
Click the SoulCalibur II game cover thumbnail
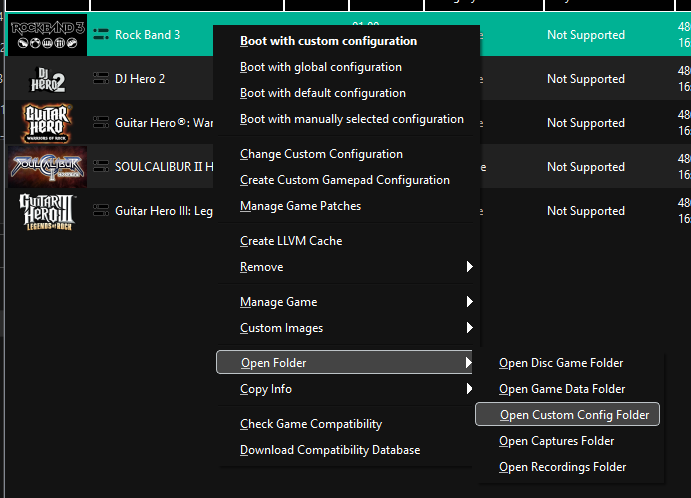click(48, 167)
